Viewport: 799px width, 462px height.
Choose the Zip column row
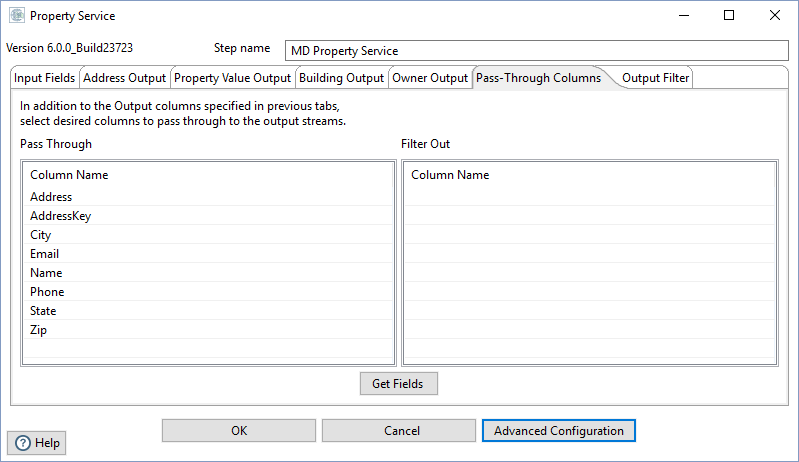(x=39, y=330)
